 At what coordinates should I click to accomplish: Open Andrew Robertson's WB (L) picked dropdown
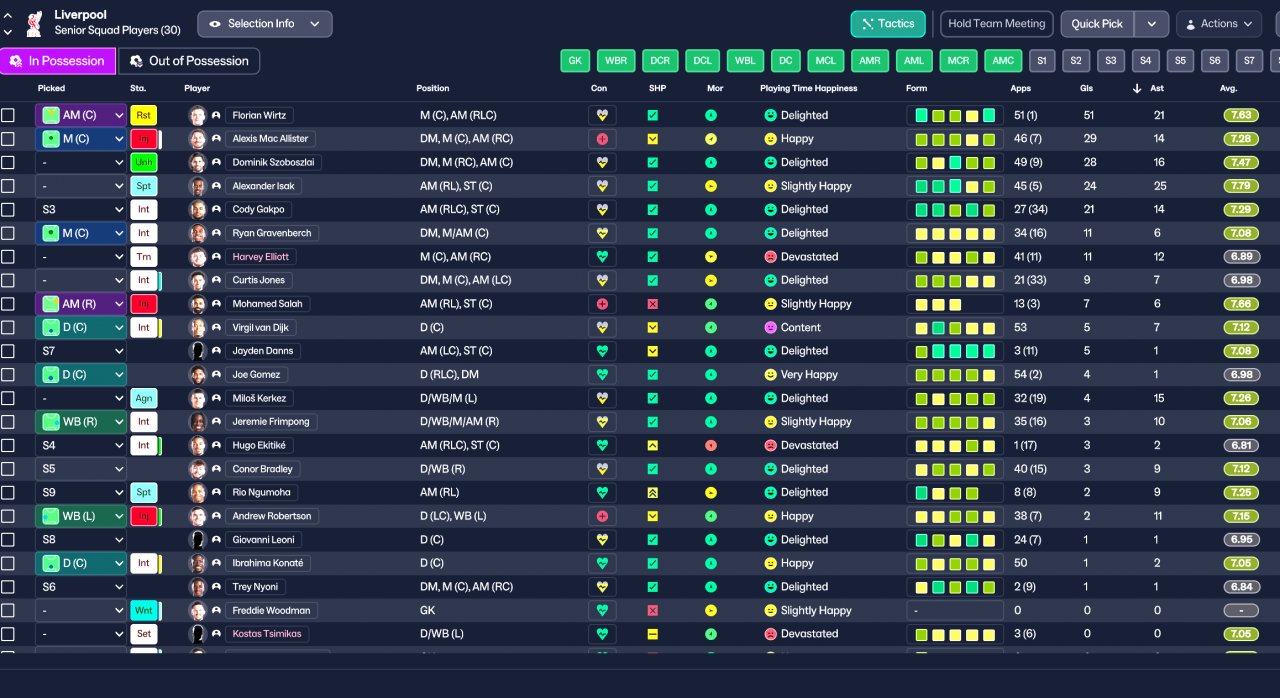pos(81,516)
